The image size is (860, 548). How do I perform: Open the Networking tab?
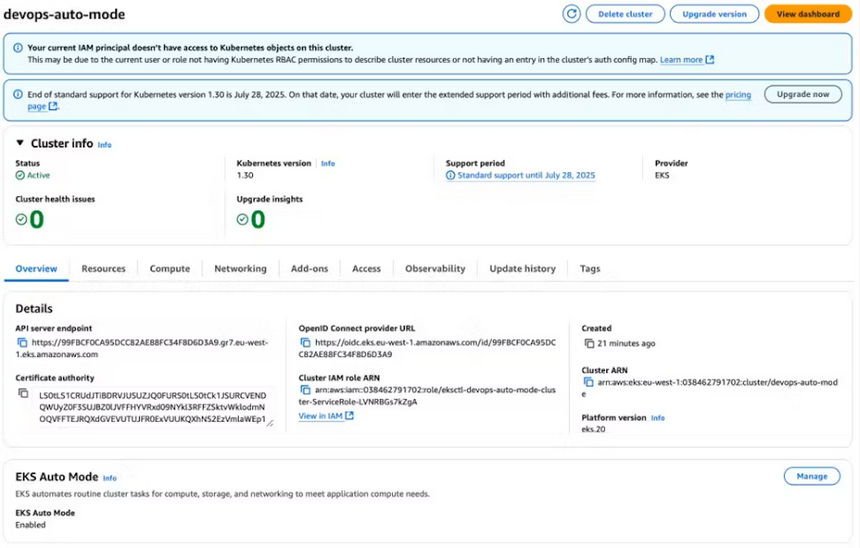[240, 268]
